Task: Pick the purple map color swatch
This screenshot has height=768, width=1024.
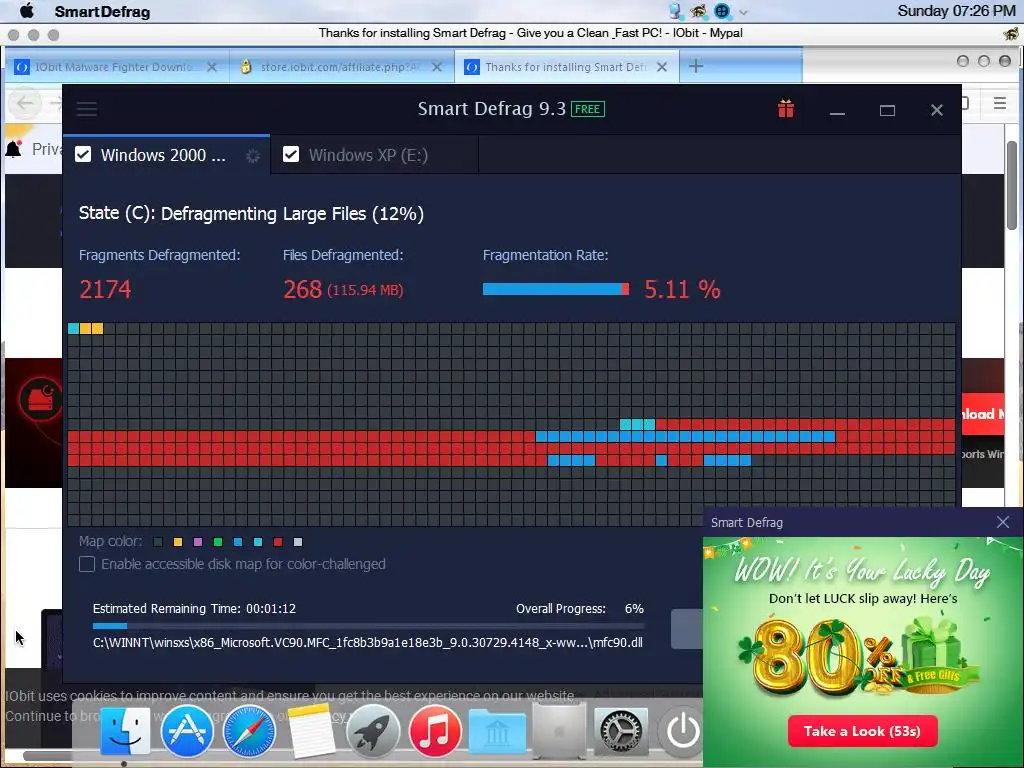Action: (198, 542)
